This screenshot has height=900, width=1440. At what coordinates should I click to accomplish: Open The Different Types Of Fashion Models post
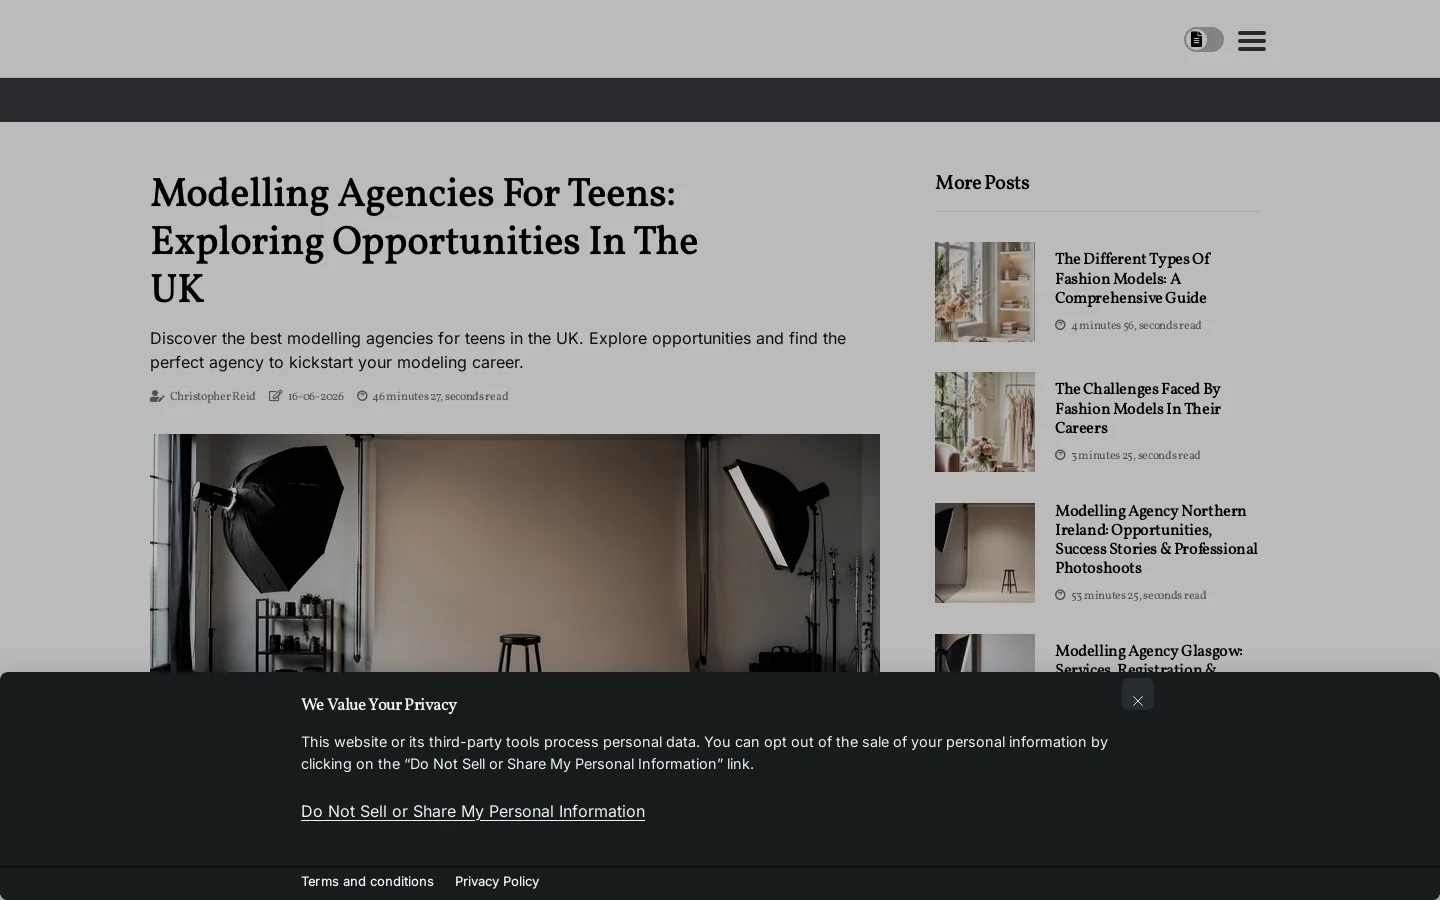tap(1132, 279)
